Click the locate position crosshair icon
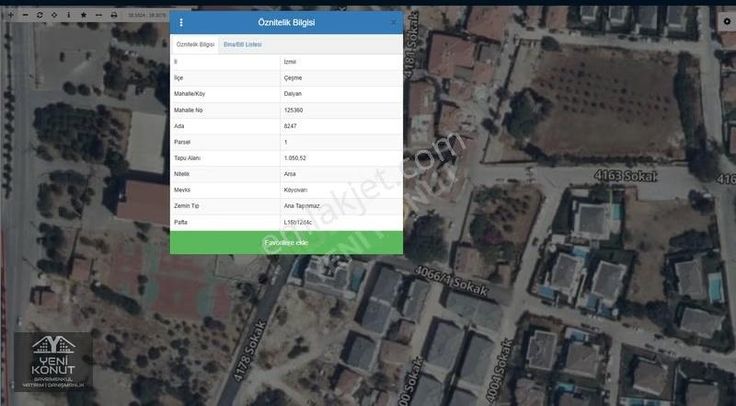736x406 pixels. pyautogui.click(x=53, y=16)
